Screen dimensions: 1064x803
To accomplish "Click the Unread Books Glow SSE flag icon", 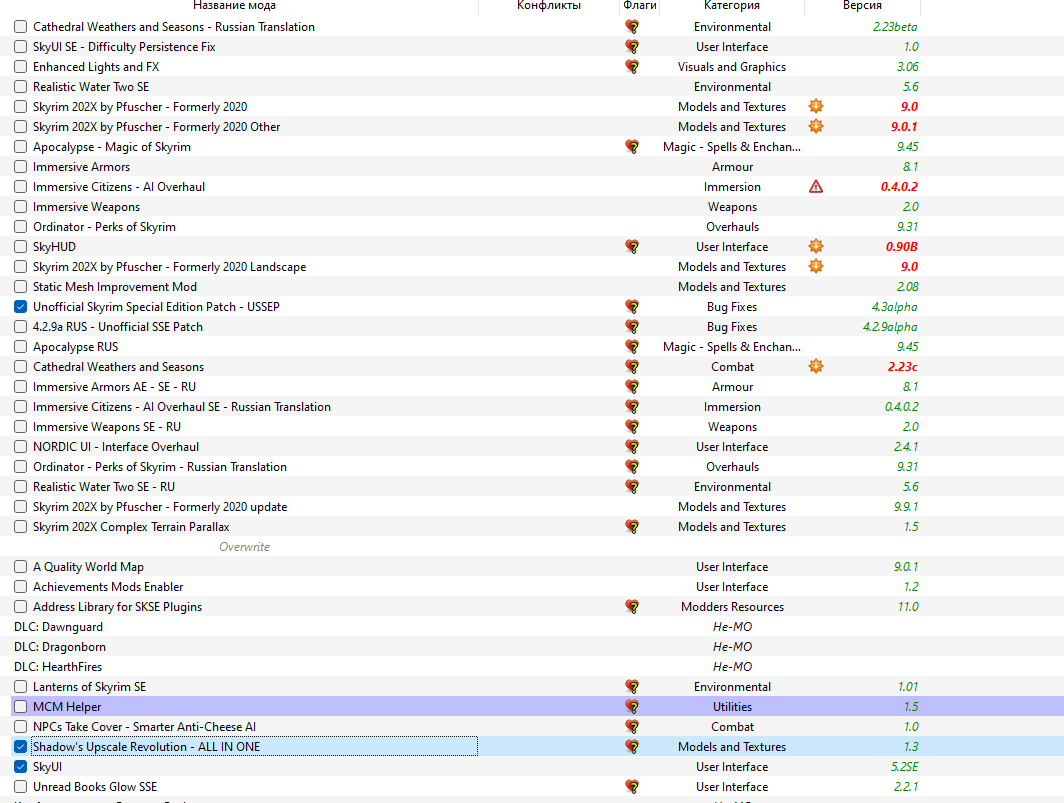I will pos(632,787).
